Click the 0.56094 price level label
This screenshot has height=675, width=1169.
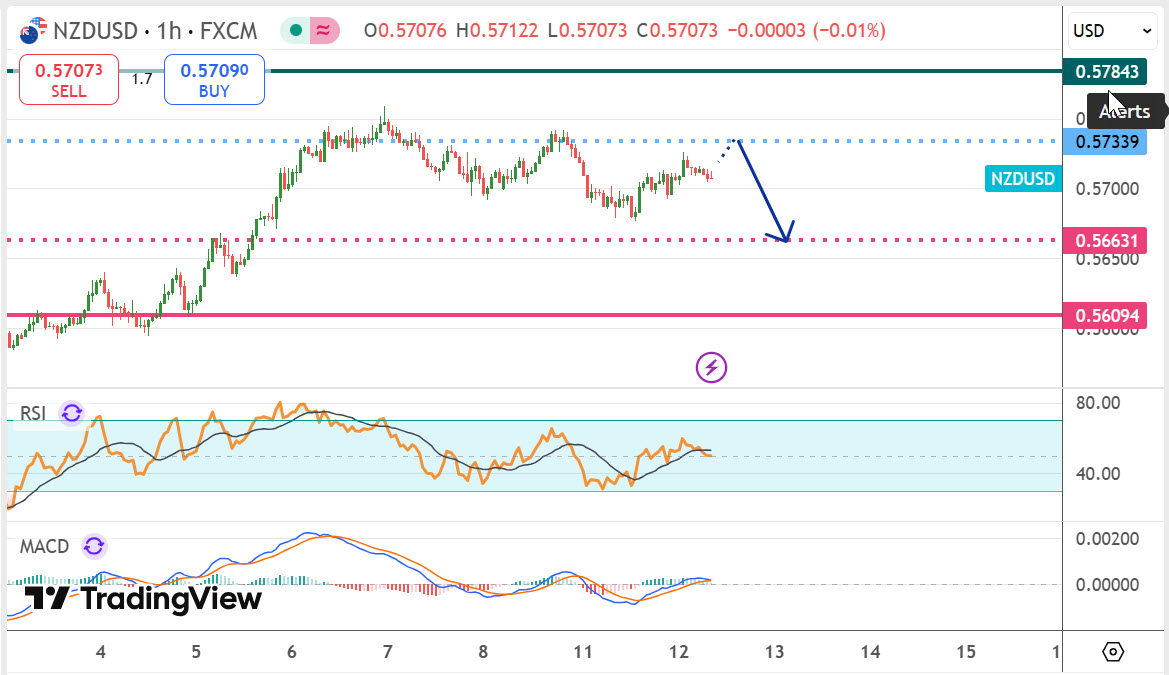click(x=1105, y=315)
